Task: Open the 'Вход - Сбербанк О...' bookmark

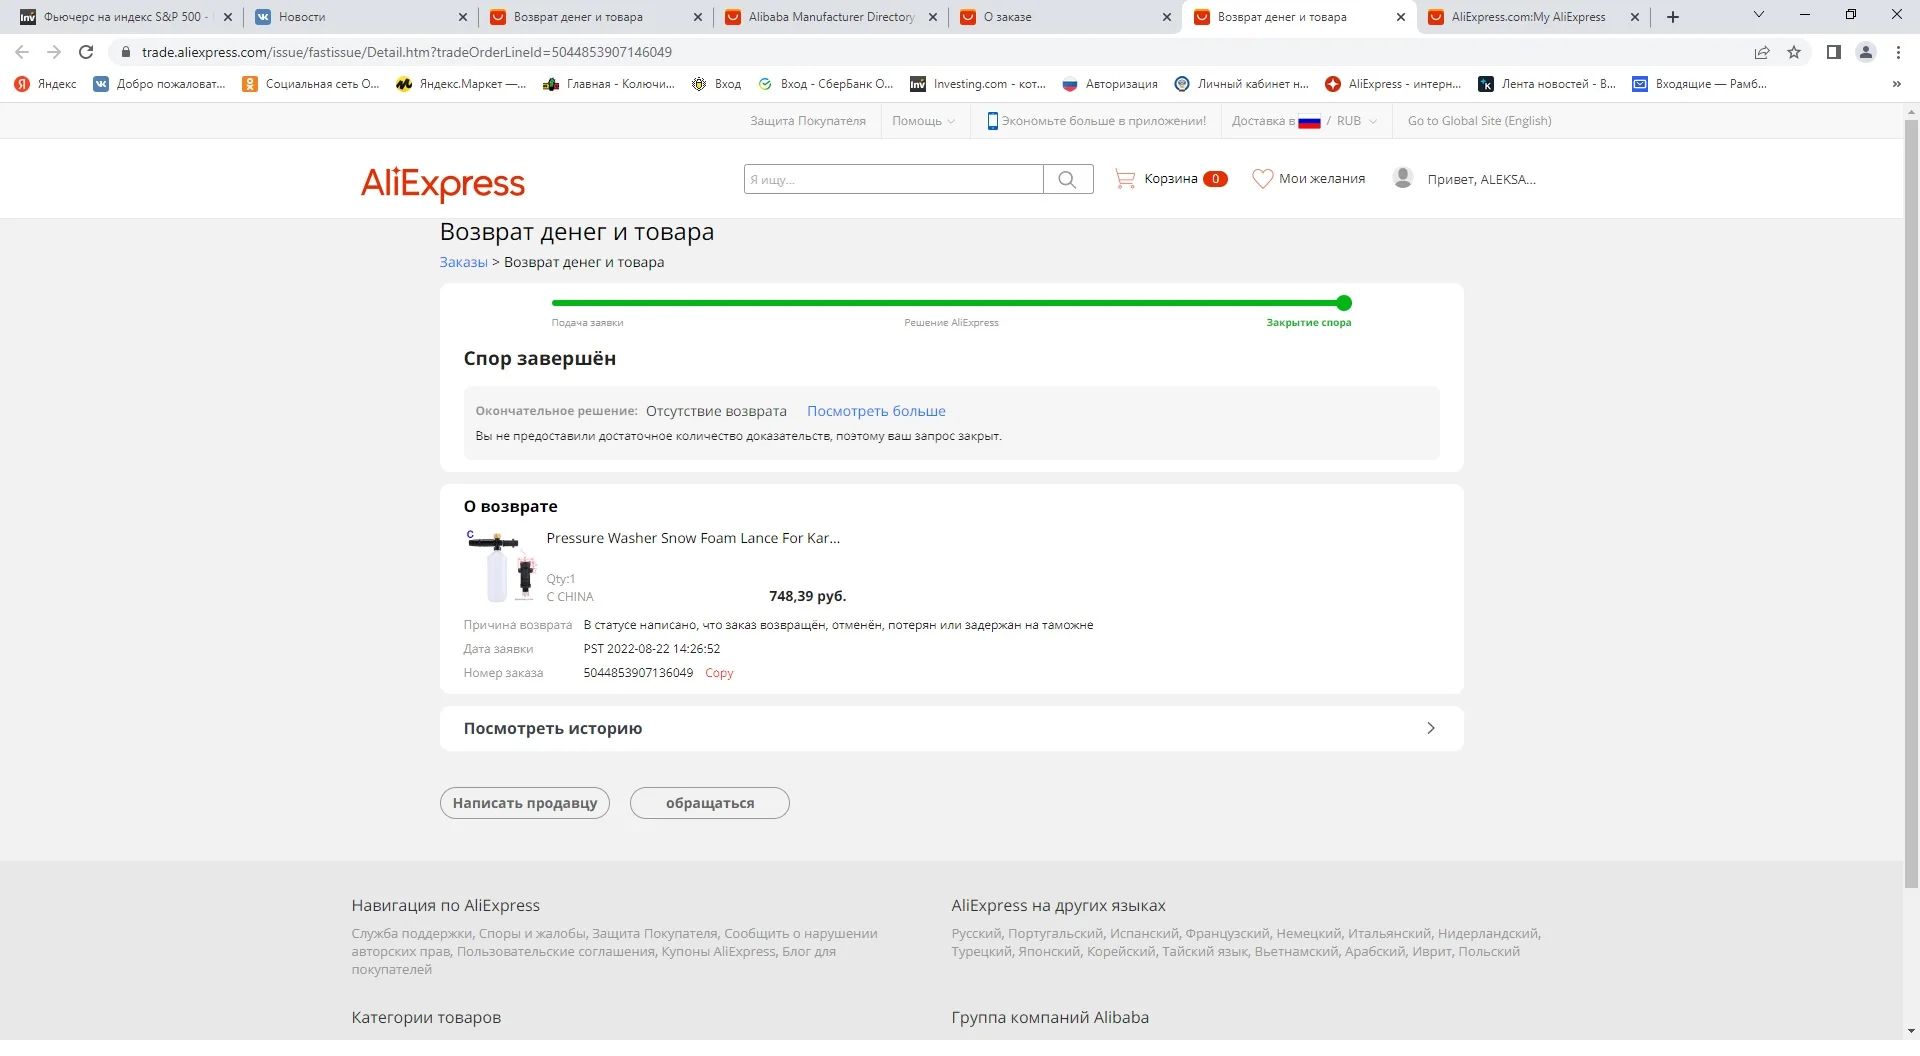Action: pos(826,84)
